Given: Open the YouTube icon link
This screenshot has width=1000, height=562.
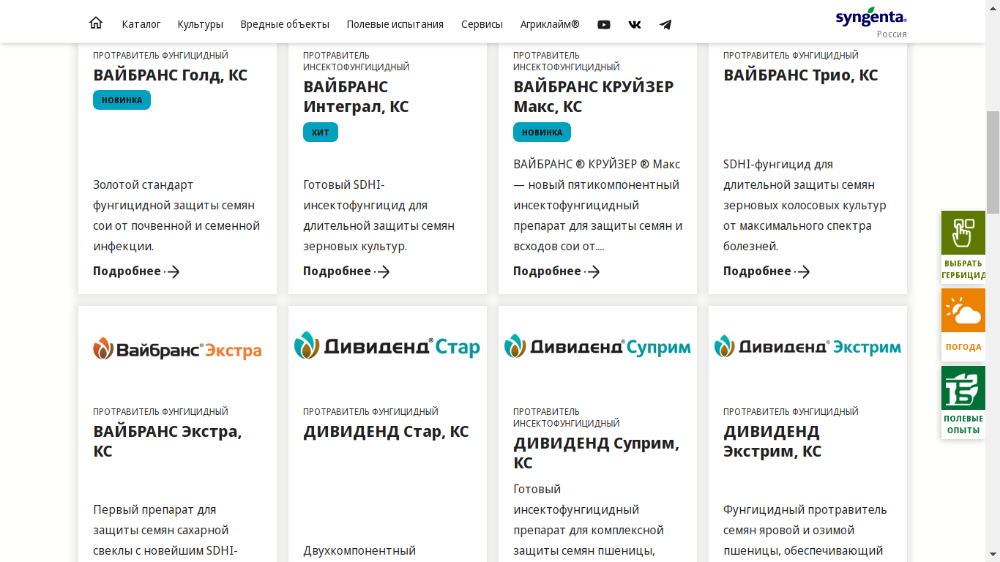Looking at the screenshot, I should 604,24.
